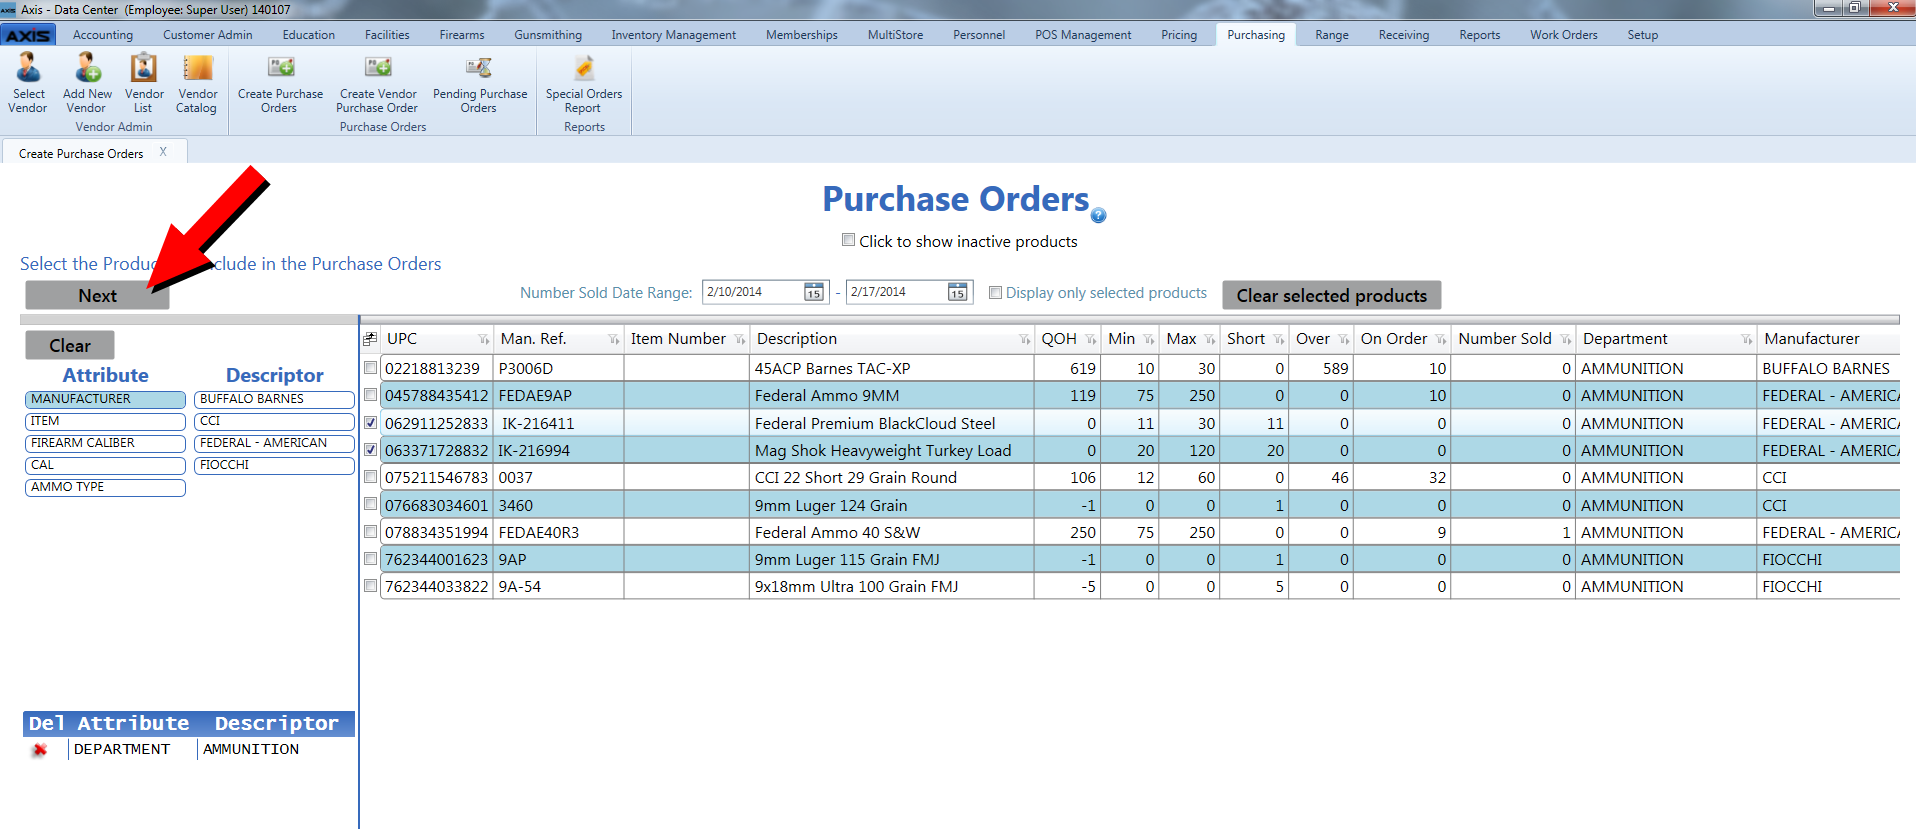Click the blue help icon beside Purchase Orders

(1098, 215)
